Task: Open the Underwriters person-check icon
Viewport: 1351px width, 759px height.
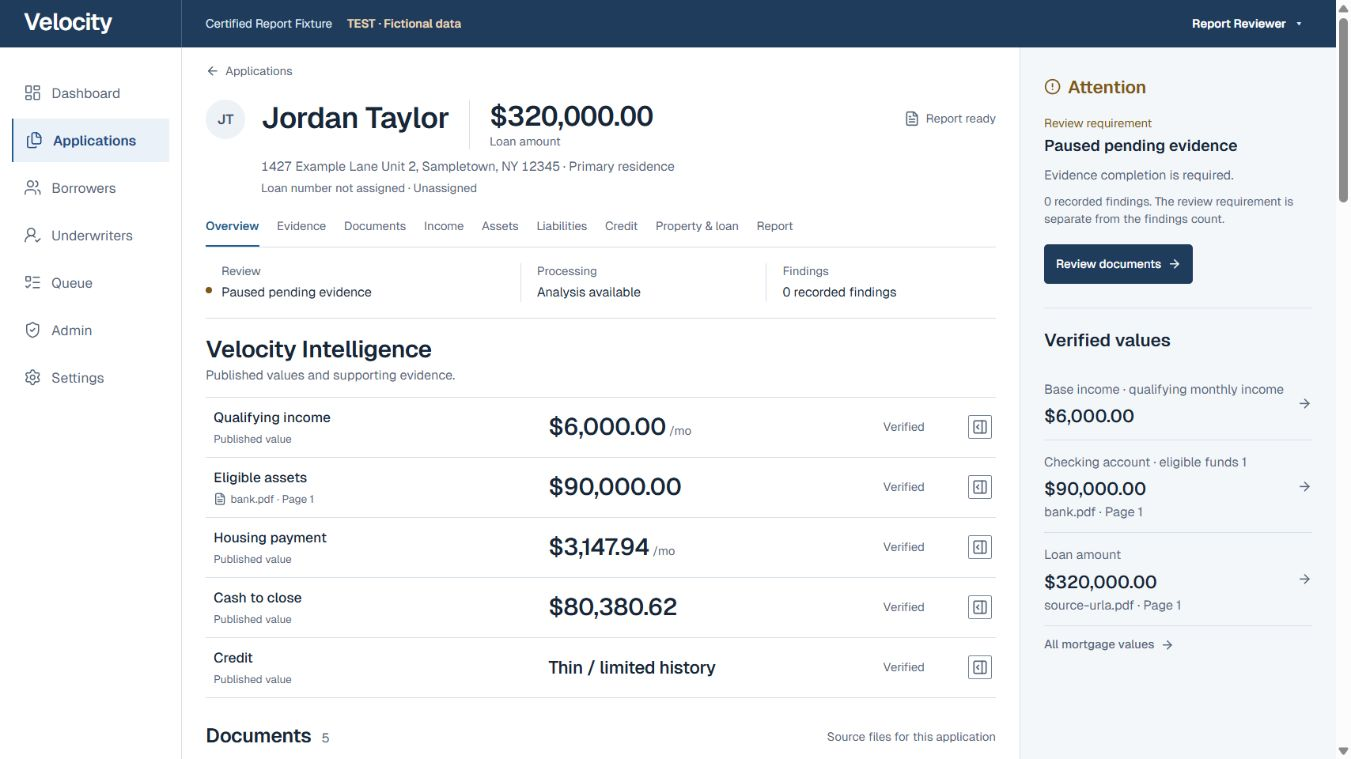Action: point(33,236)
